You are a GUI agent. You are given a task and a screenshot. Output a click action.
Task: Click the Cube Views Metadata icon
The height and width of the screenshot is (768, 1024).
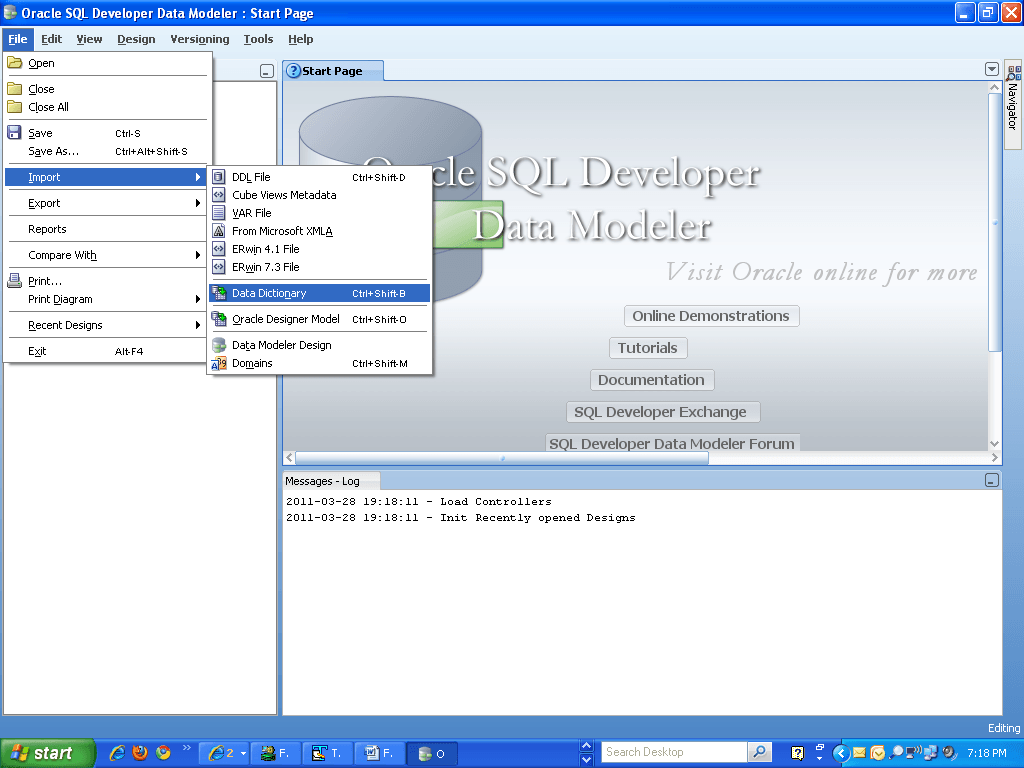point(219,195)
